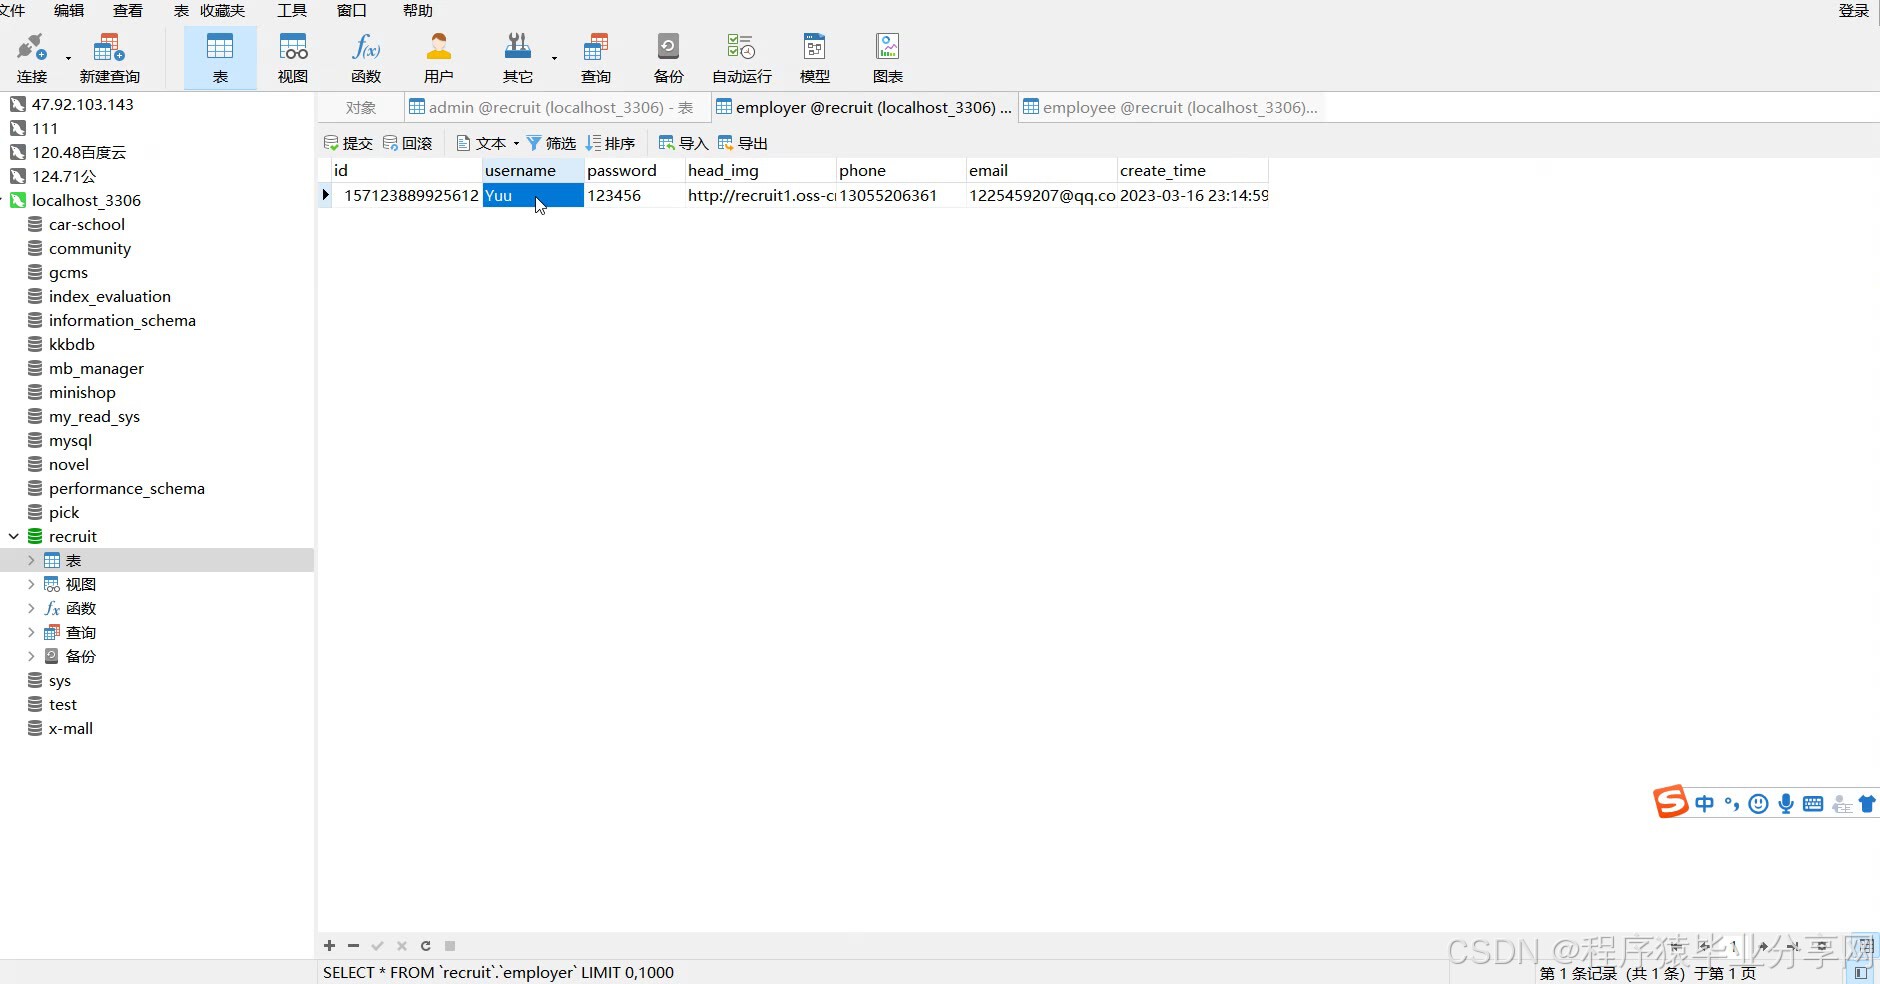This screenshot has height=984, width=1880.
Task: Select the localhost_3306 connection
Action: click(x=86, y=200)
